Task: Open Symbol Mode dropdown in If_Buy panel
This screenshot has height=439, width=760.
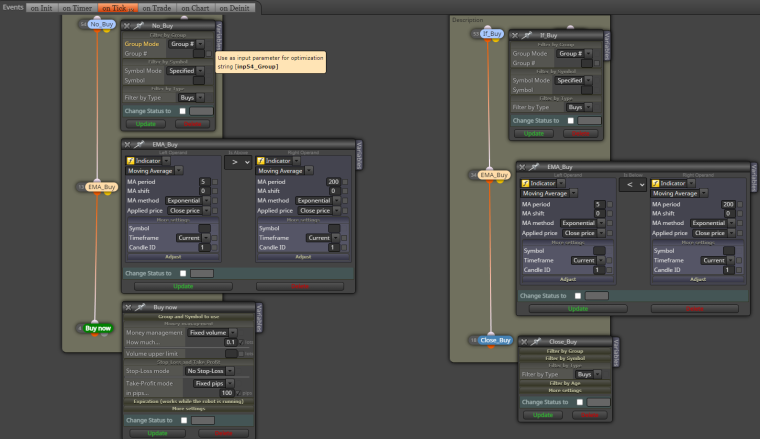Action: (574, 80)
